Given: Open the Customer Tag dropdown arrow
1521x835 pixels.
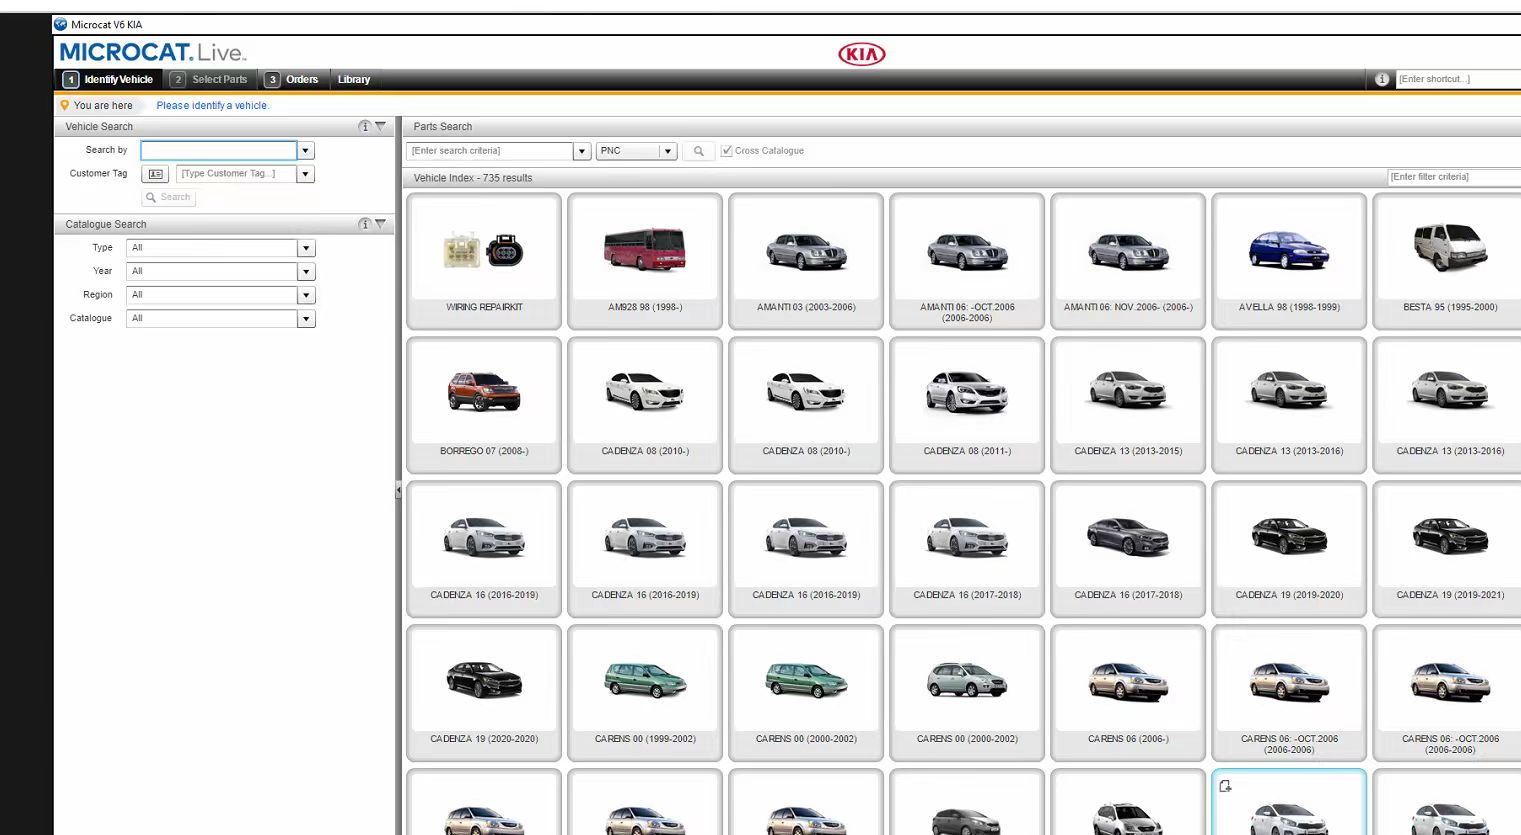Looking at the screenshot, I should 306,174.
